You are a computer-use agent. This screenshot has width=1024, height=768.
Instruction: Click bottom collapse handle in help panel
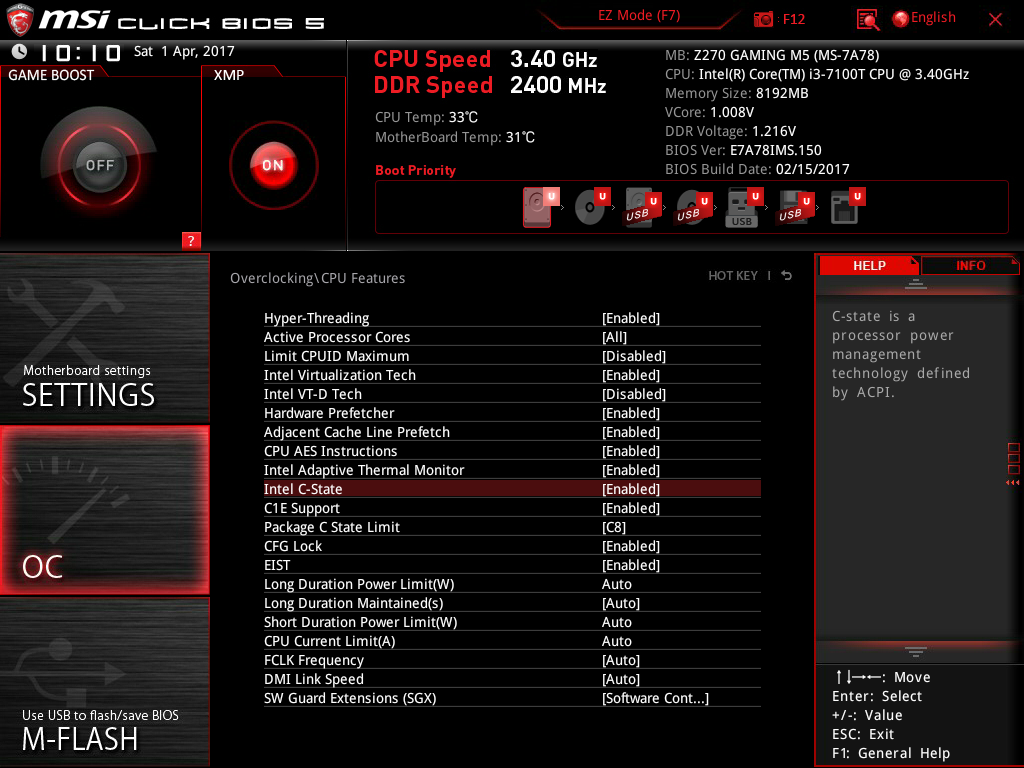tap(916, 652)
